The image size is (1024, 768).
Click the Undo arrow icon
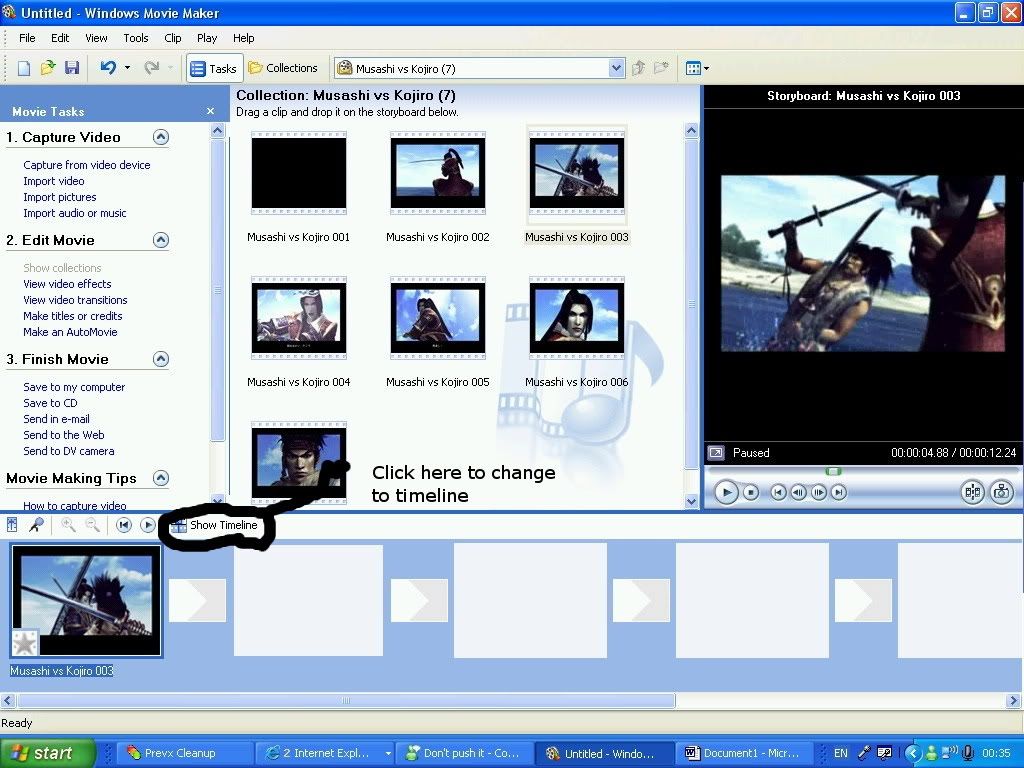coord(107,68)
